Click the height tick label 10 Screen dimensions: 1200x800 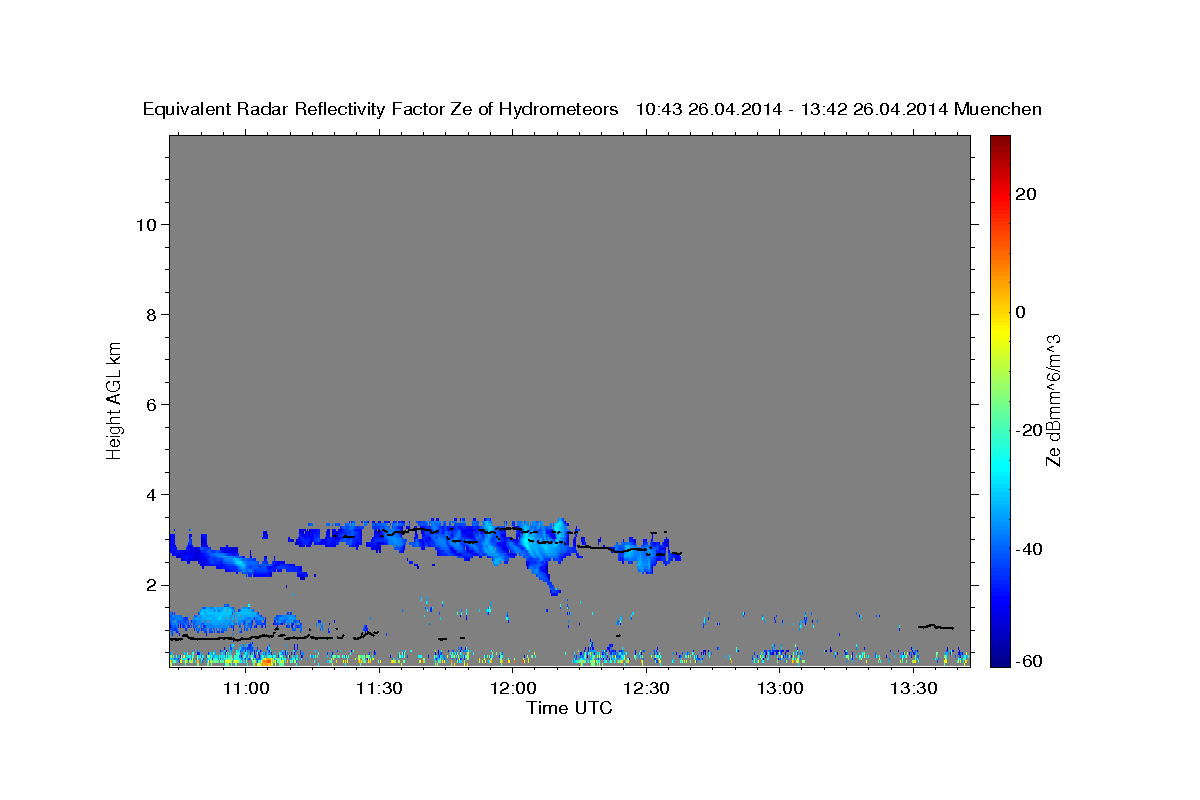point(146,224)
